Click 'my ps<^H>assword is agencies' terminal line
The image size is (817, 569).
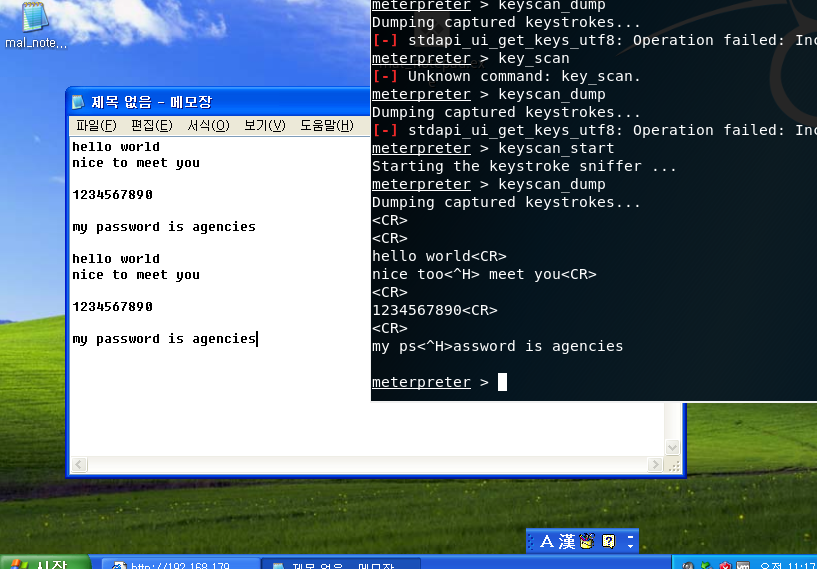(498, 347)
